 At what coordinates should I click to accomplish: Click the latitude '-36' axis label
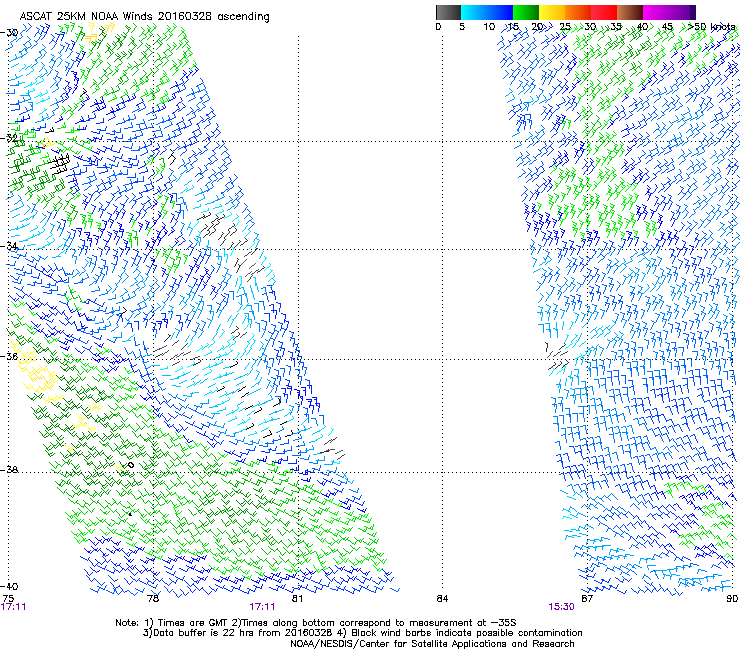(x=9, y=356)
